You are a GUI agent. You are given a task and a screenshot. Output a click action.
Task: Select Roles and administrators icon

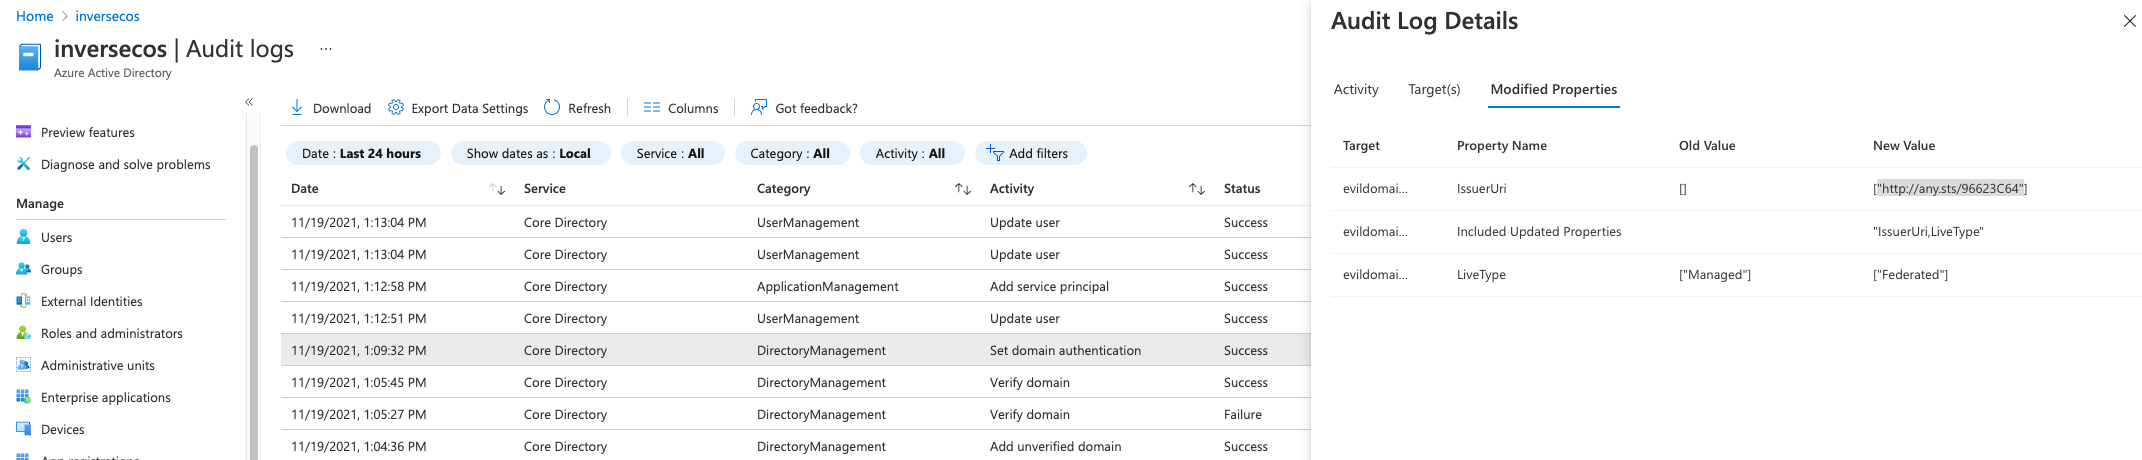[x=24, y=334]
